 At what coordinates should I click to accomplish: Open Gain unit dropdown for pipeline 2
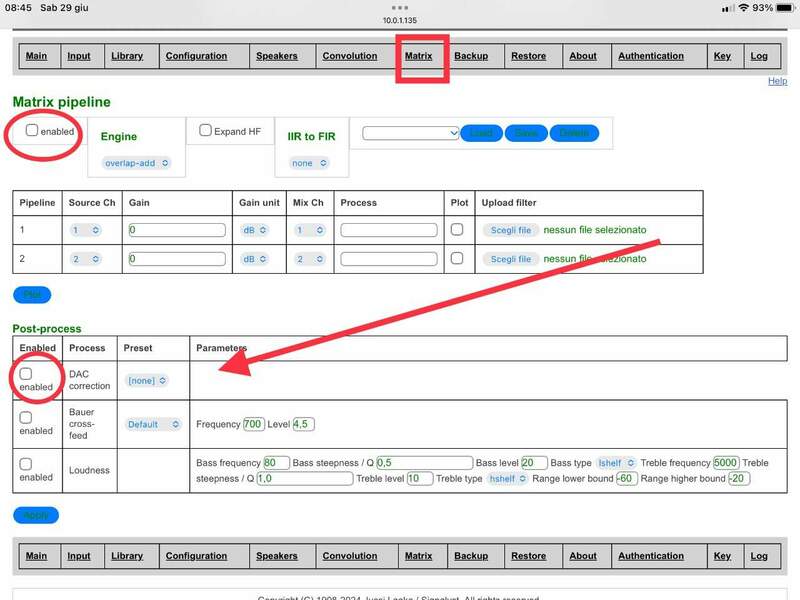coord(254,259)
